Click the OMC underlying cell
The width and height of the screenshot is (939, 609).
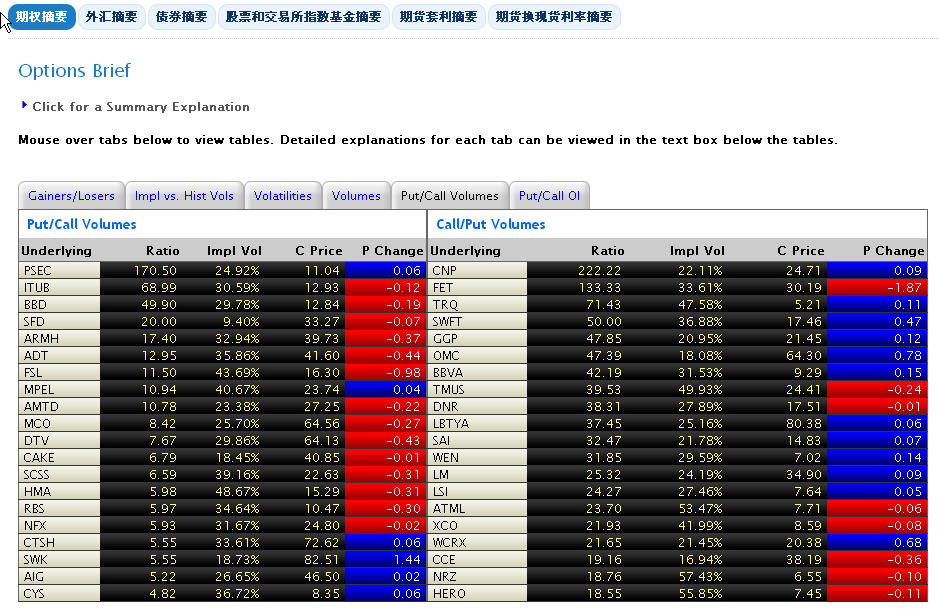click(x=477, y=356)
